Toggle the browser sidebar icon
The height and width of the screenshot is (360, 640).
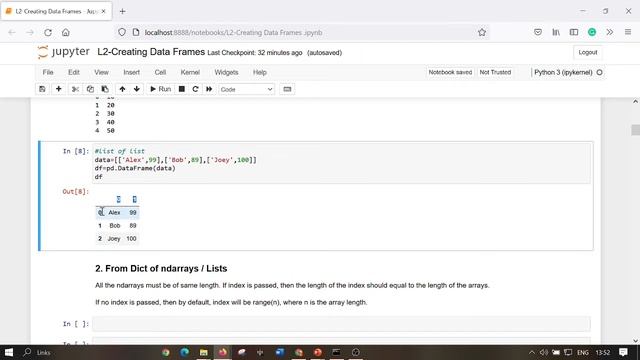click(x=574, y=32)
